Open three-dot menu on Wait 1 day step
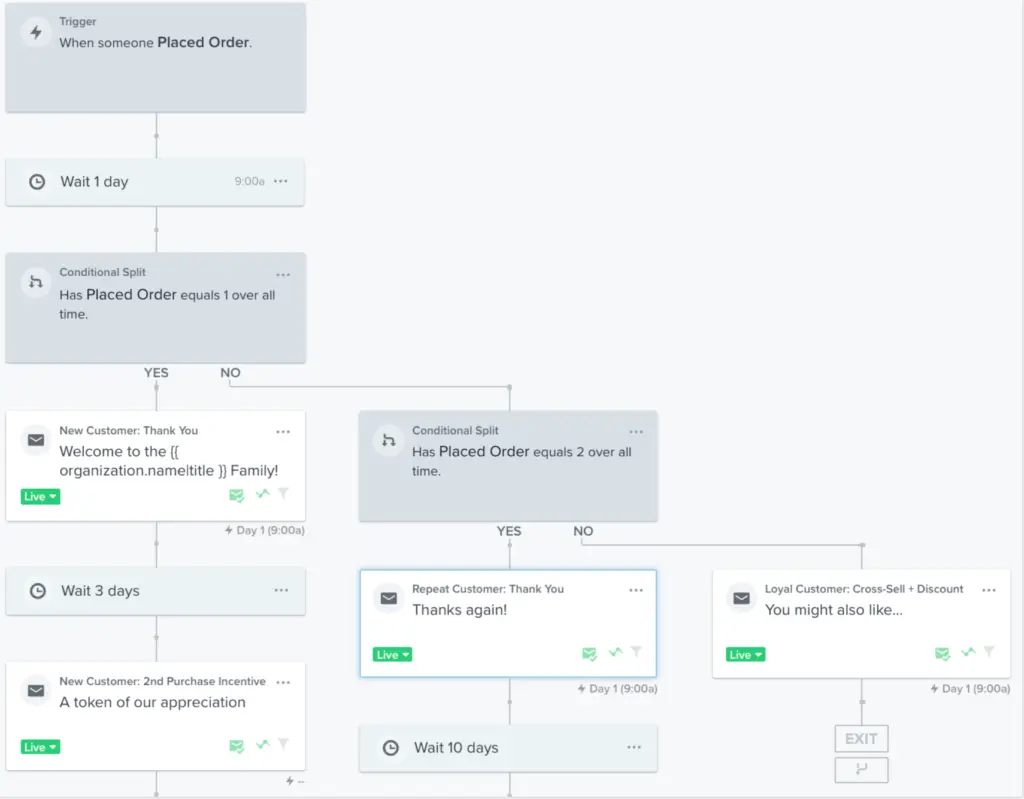 (x=281, y=181)
